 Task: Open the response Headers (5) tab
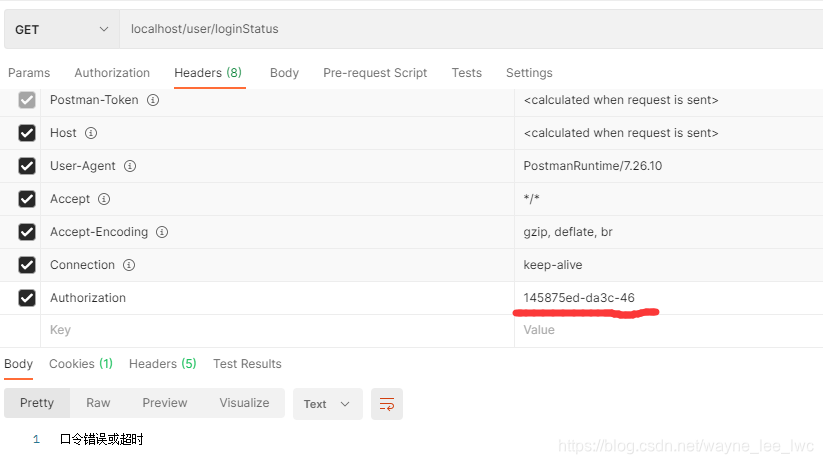(163, 364)
